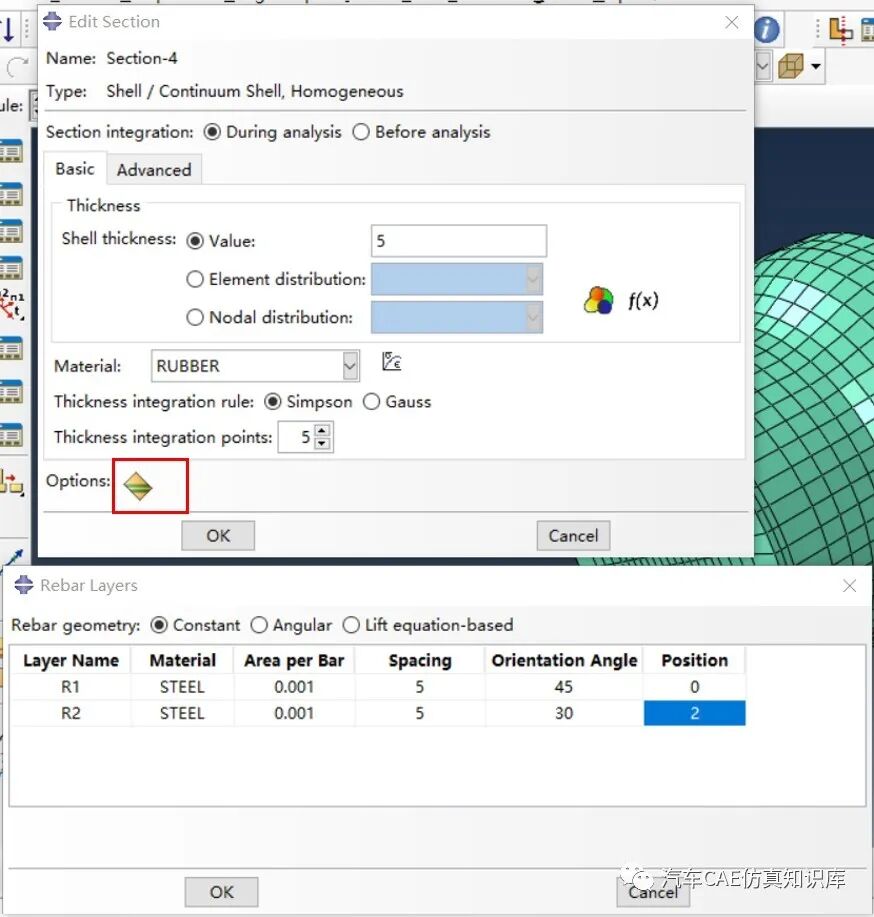Click the partition tool icon top right
The image size is (874, 917).
[841, 30]
